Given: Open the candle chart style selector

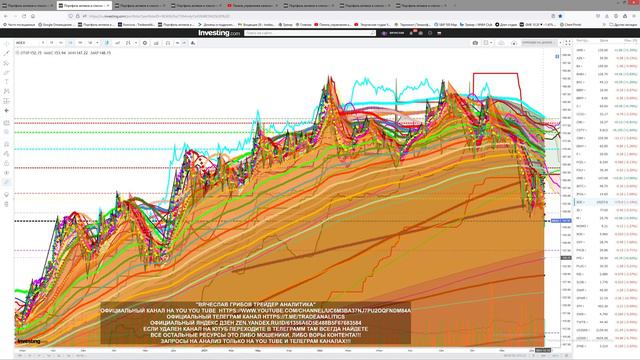Looking at the screenshot, I should coord(107,43).
